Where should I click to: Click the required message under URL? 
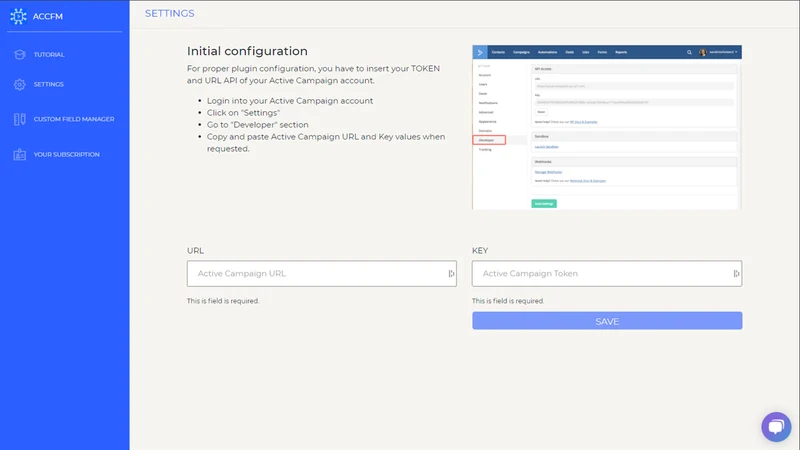223,301
